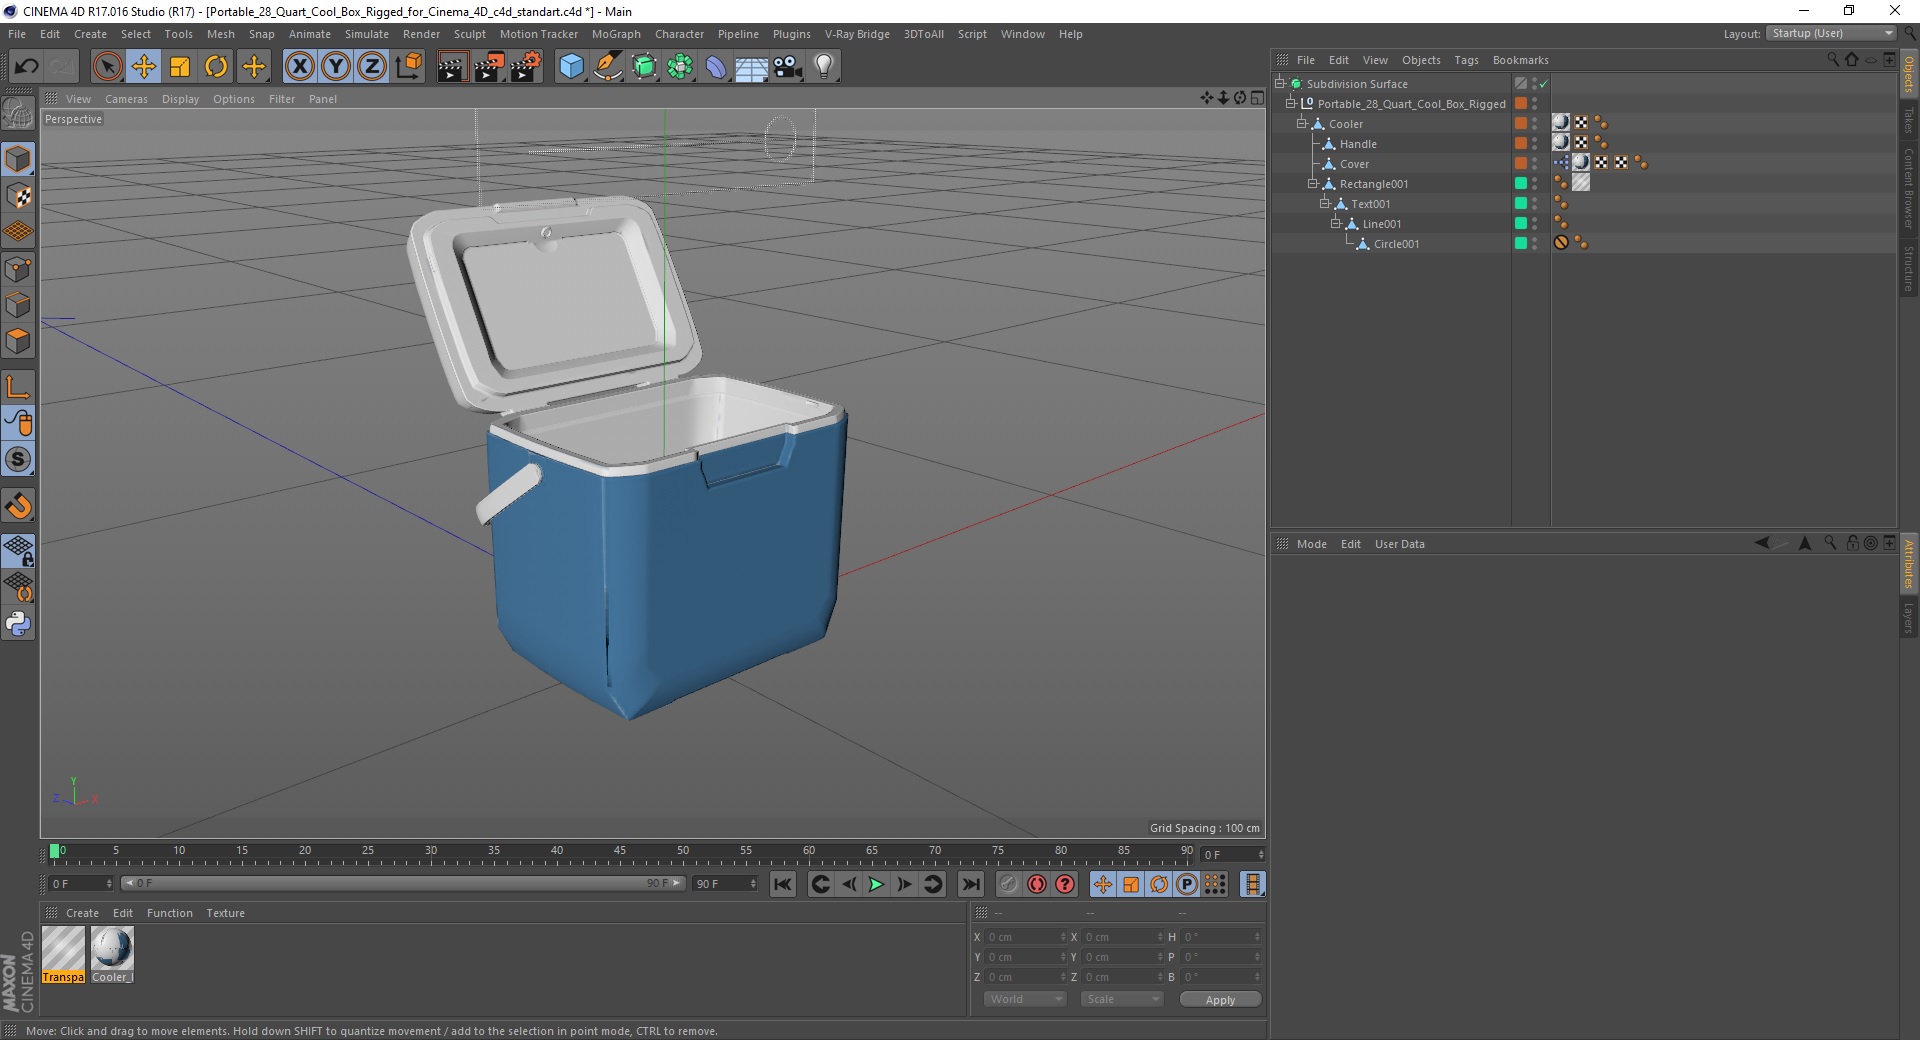Toggle Autokeying button
Viewport: 1920px width, 1040px height.
1037,884
